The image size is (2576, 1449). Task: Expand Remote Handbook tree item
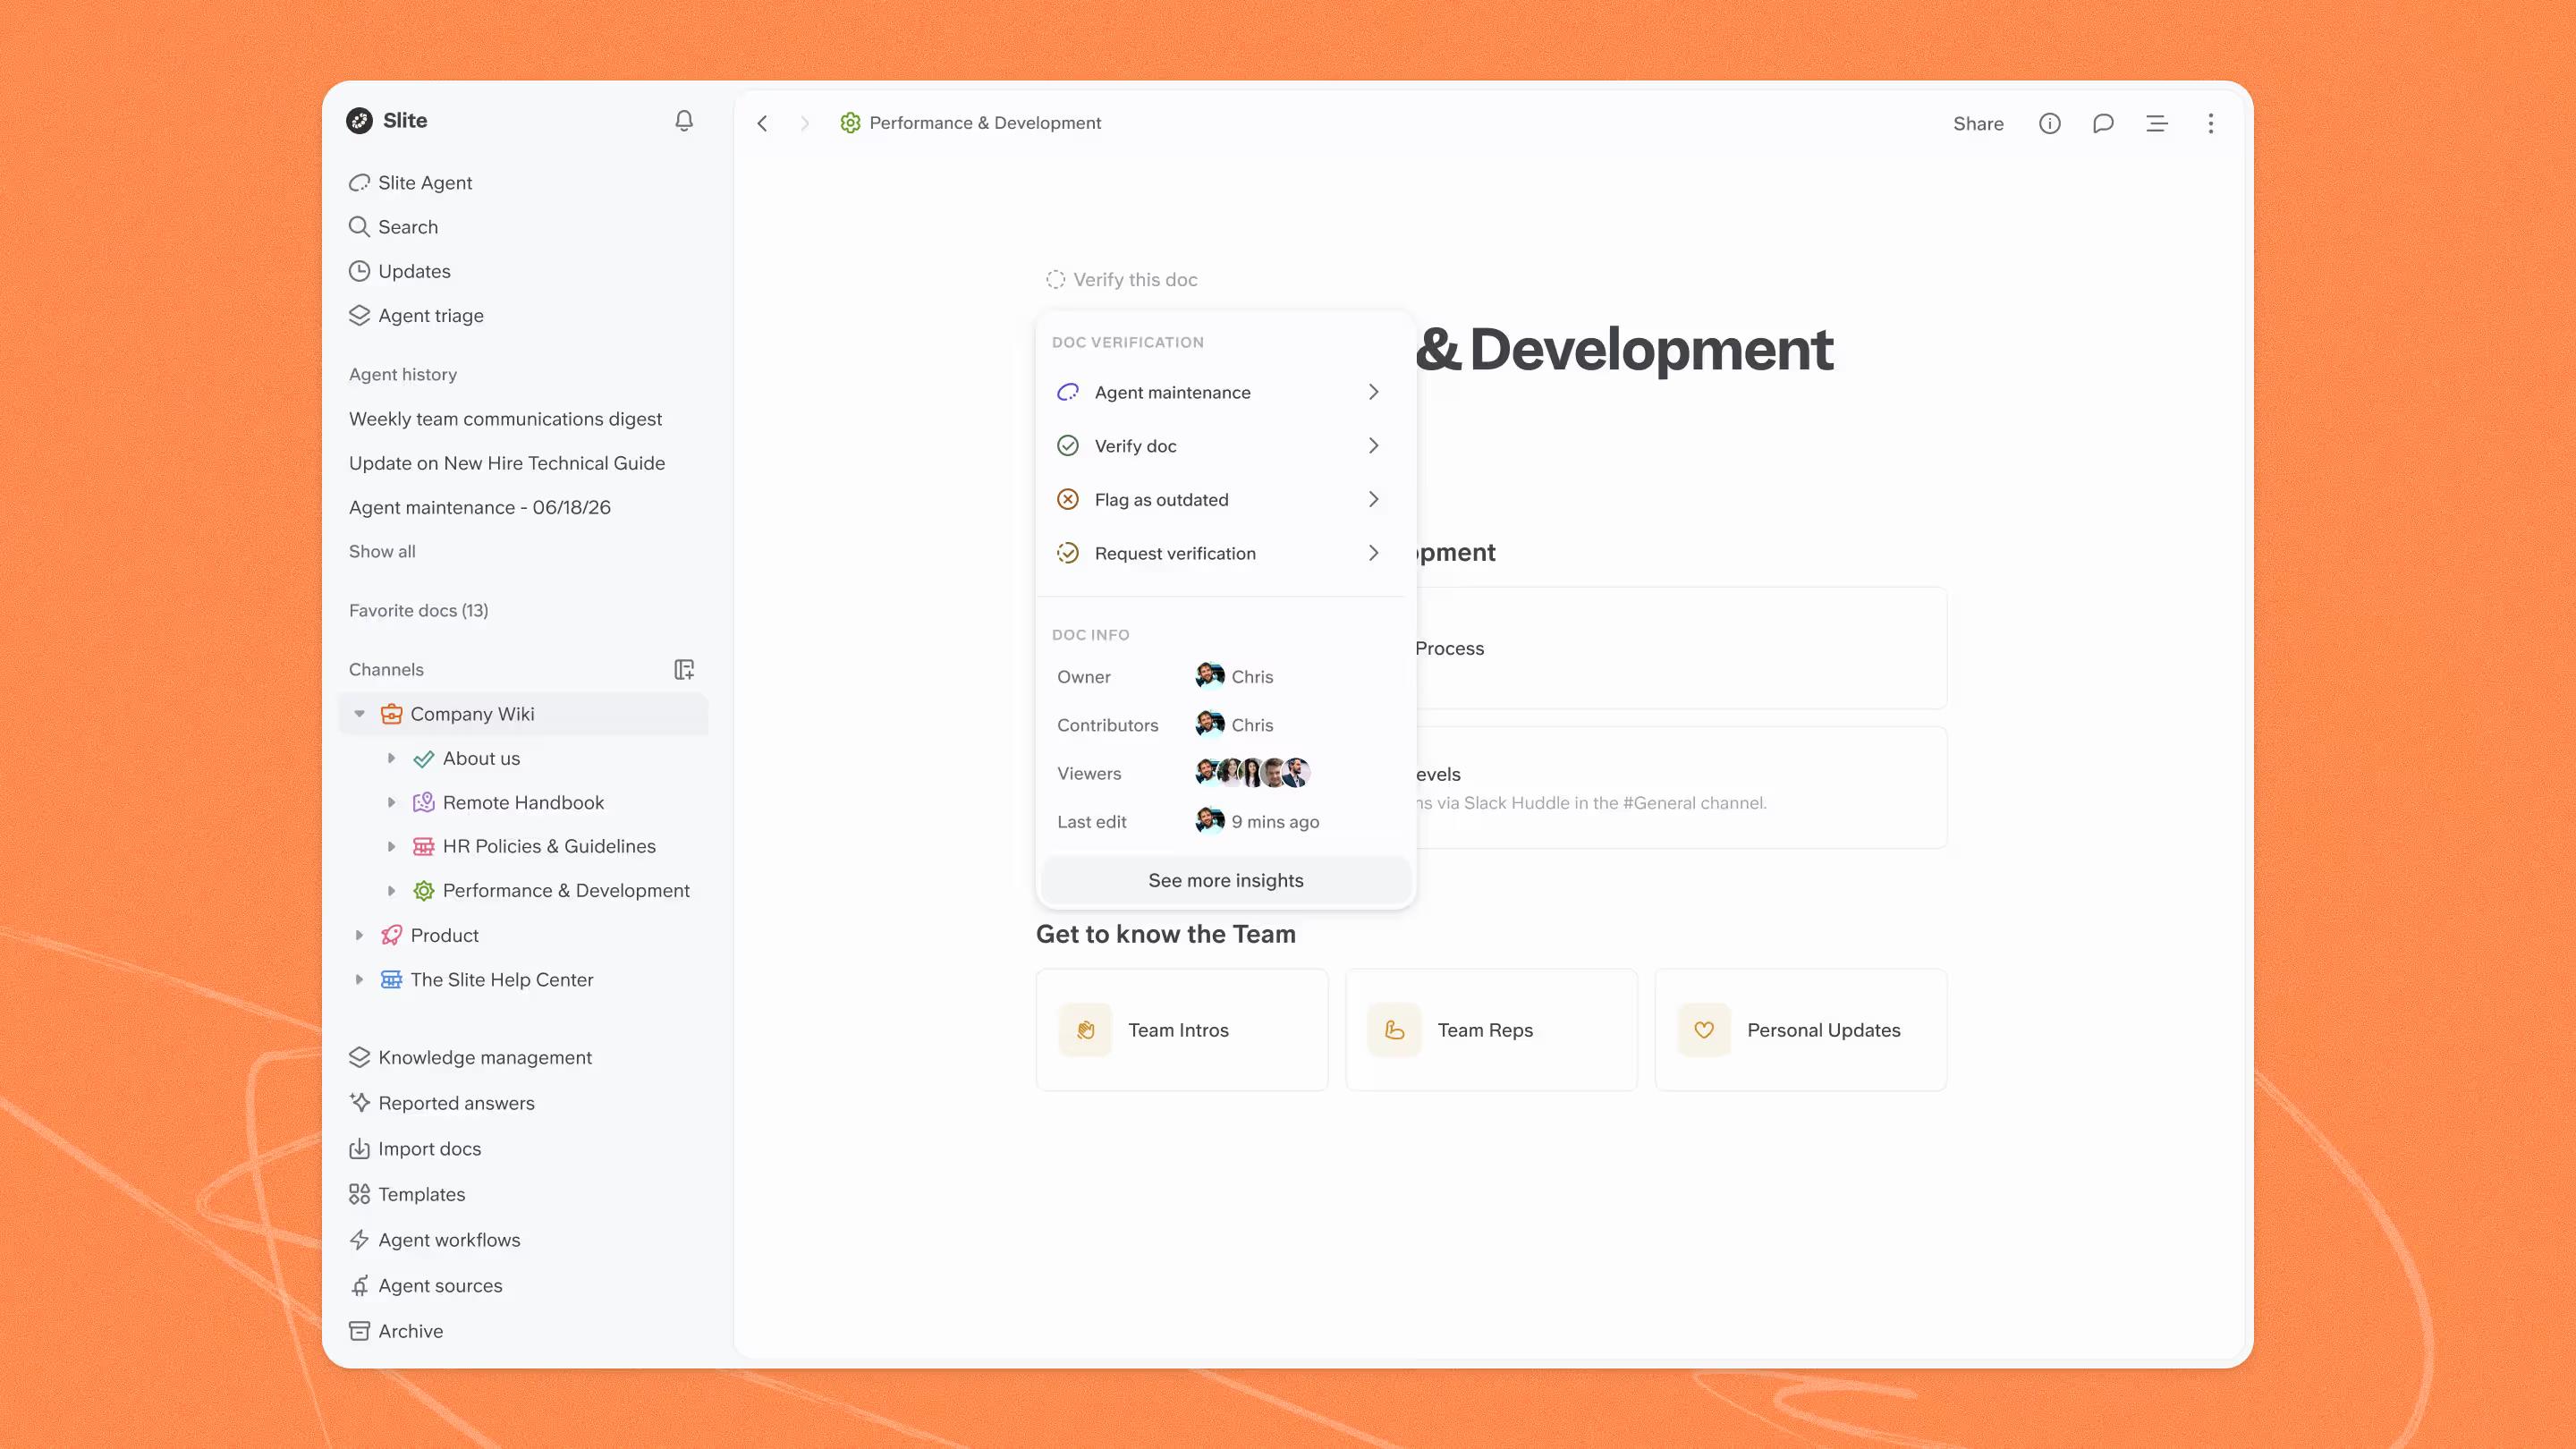tap(391, 803)
